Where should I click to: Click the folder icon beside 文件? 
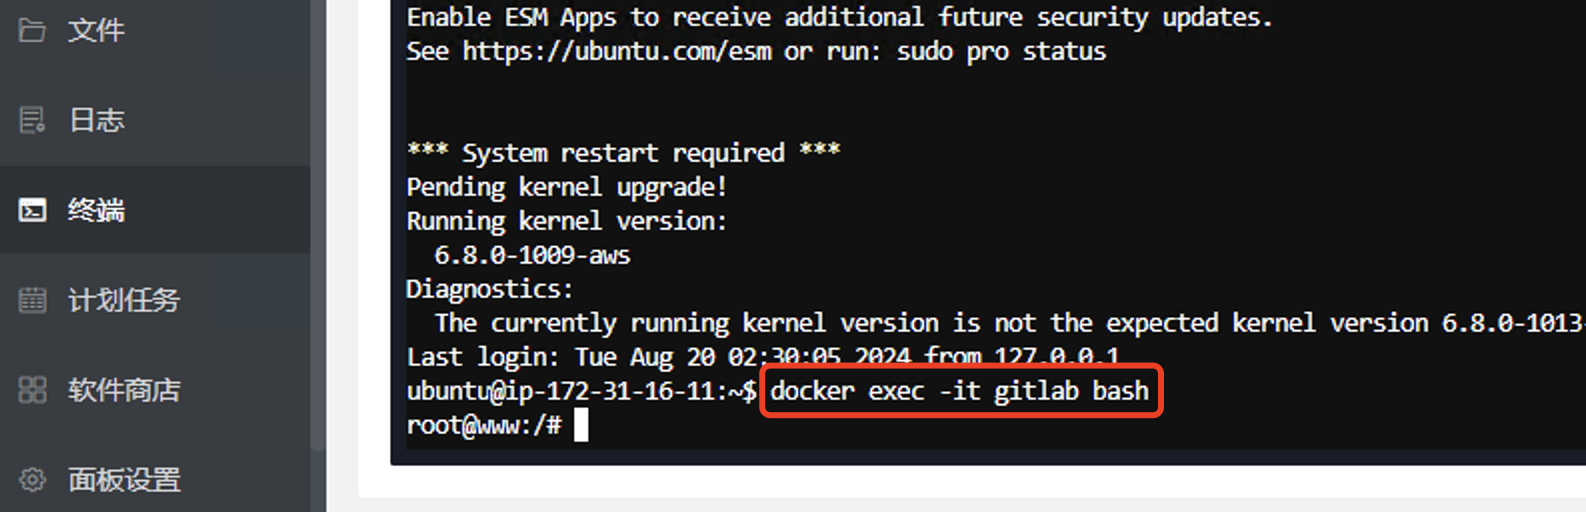click(32, 30)
